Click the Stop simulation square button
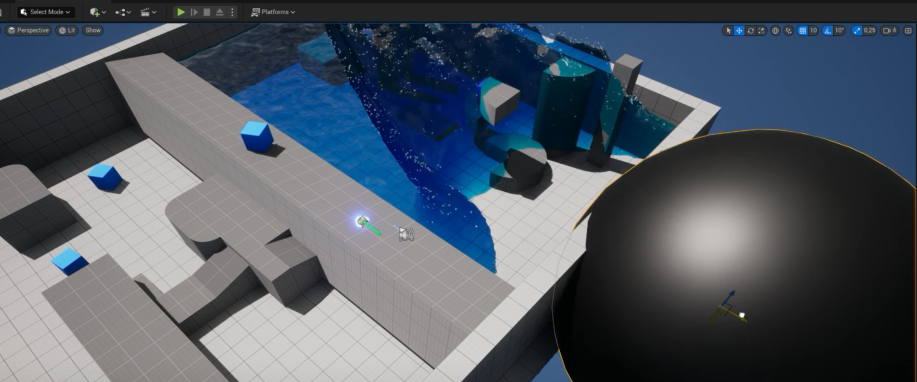 coord(207,12)
